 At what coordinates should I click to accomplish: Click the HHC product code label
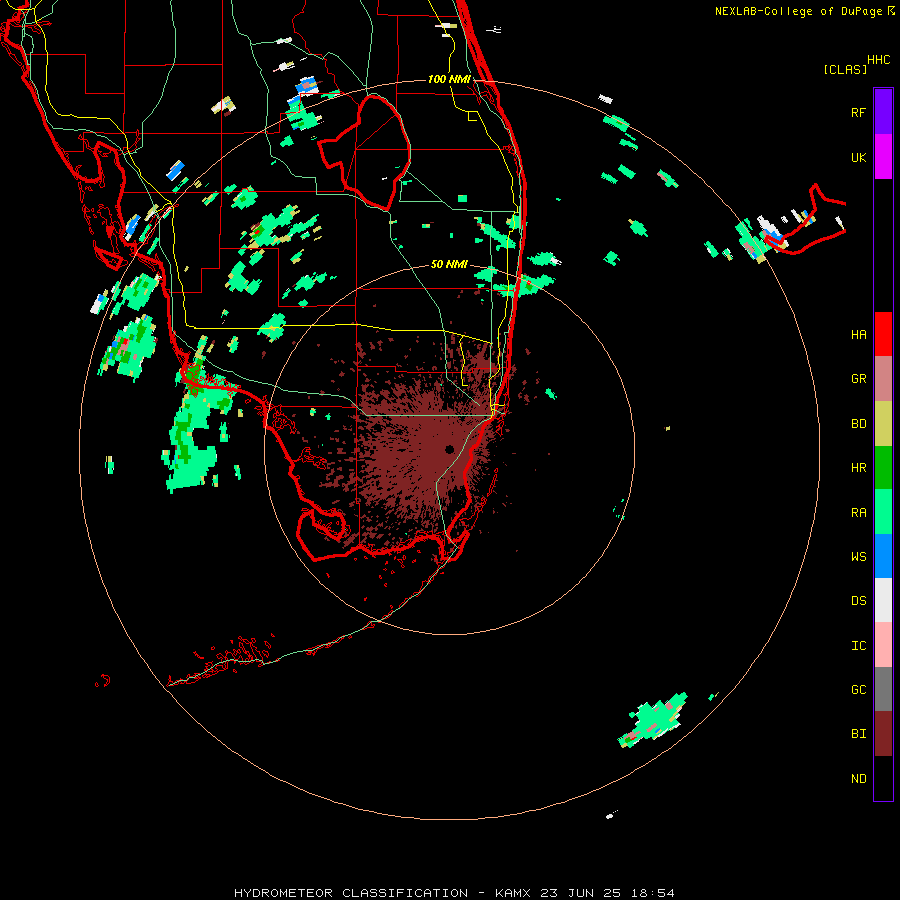click(878, 60)
